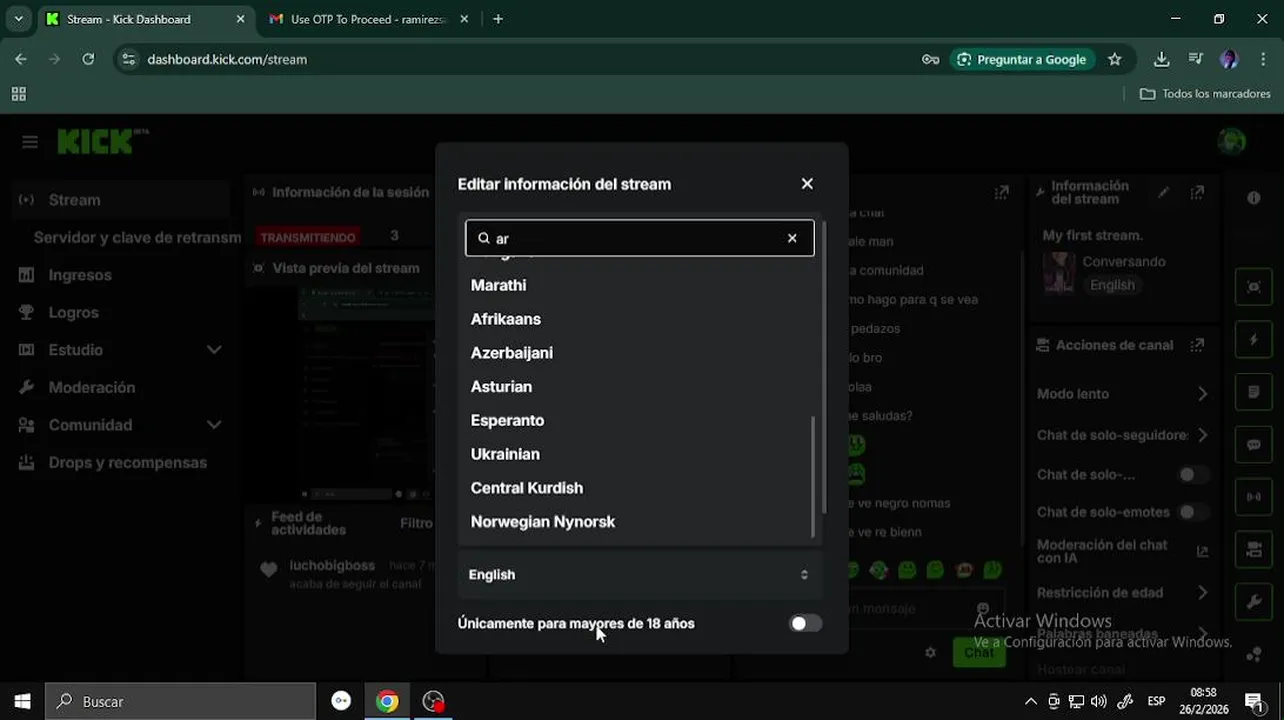The image size is (1284, 720).
Task: Click the volume icon in system tray
Action: [1098, 701]
